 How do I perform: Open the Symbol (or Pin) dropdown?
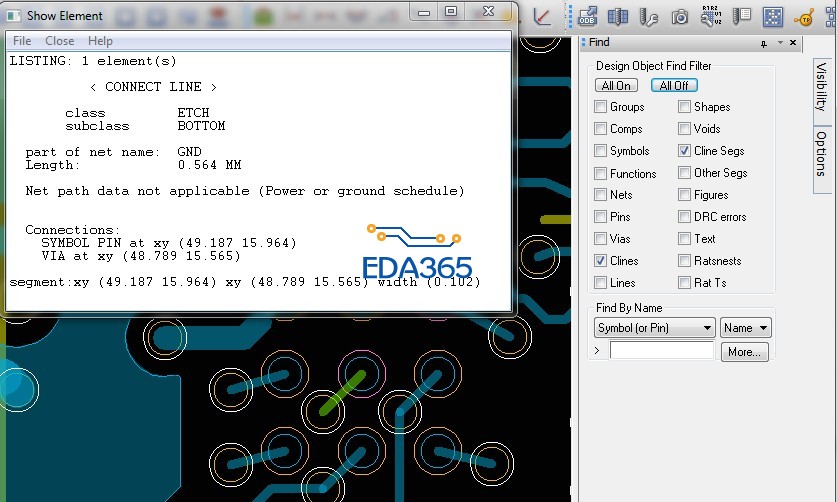pos(654,327)
